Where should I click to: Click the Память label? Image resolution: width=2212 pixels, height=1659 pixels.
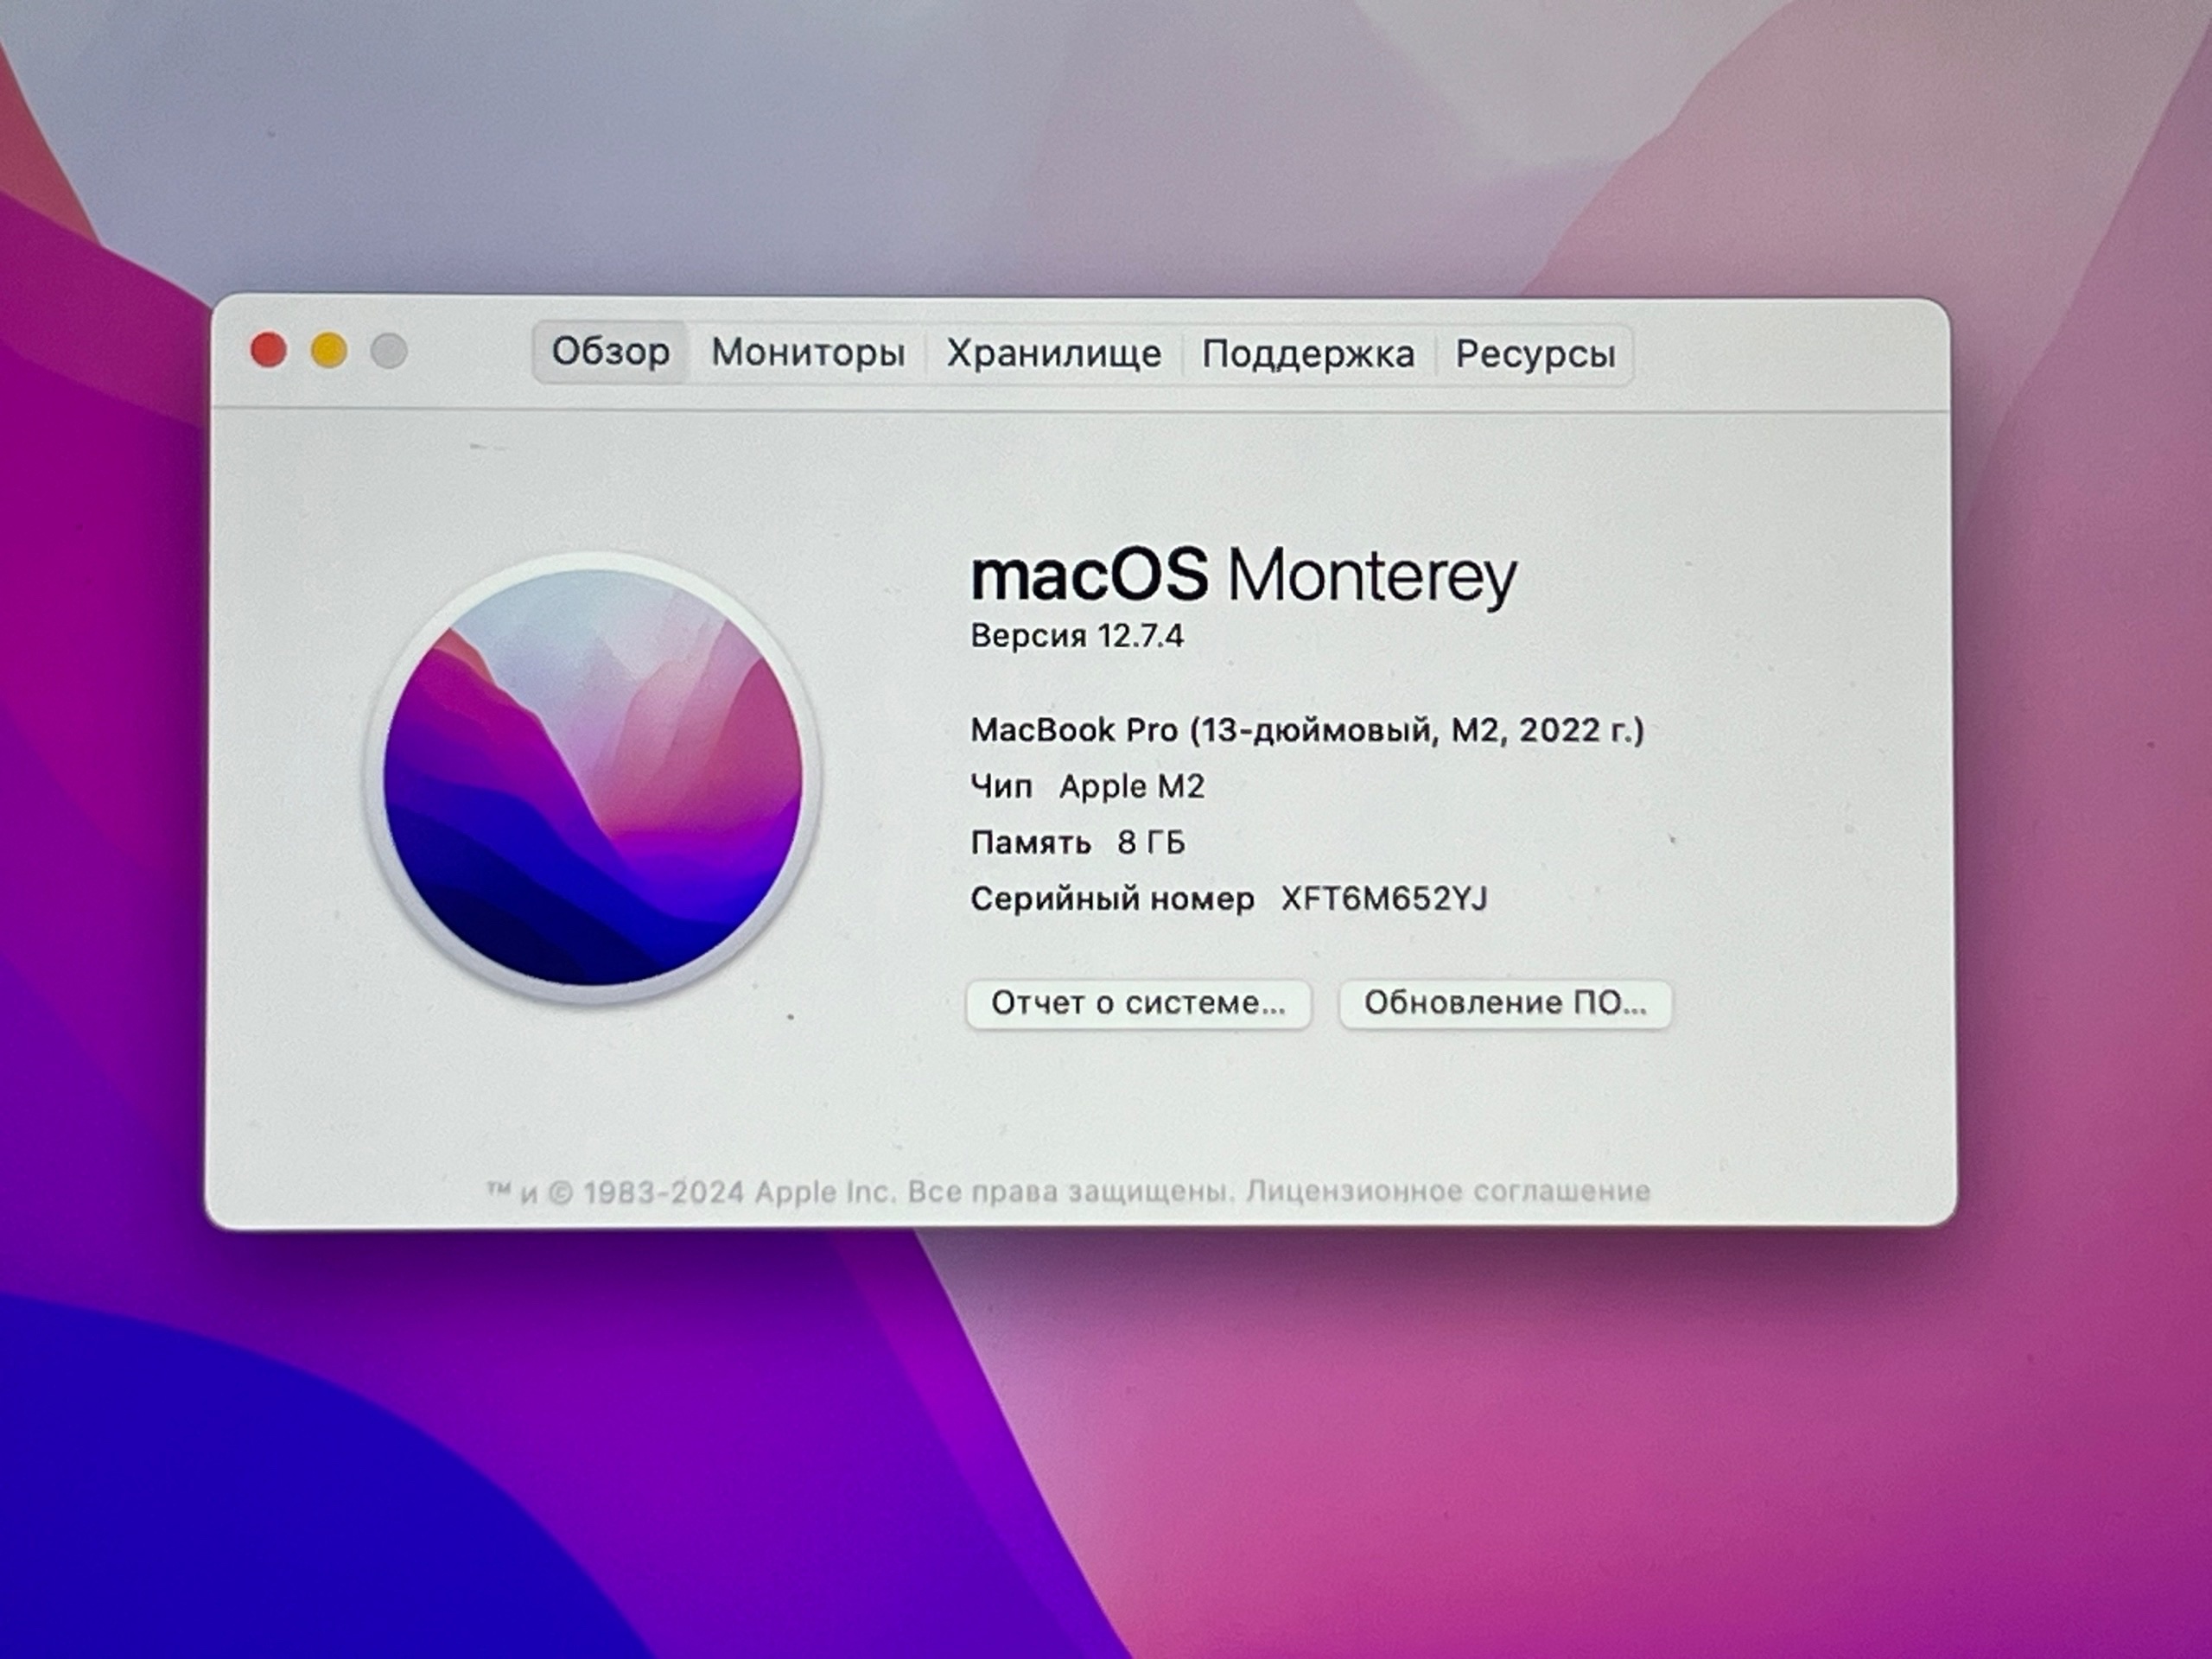pos(1030,843)
